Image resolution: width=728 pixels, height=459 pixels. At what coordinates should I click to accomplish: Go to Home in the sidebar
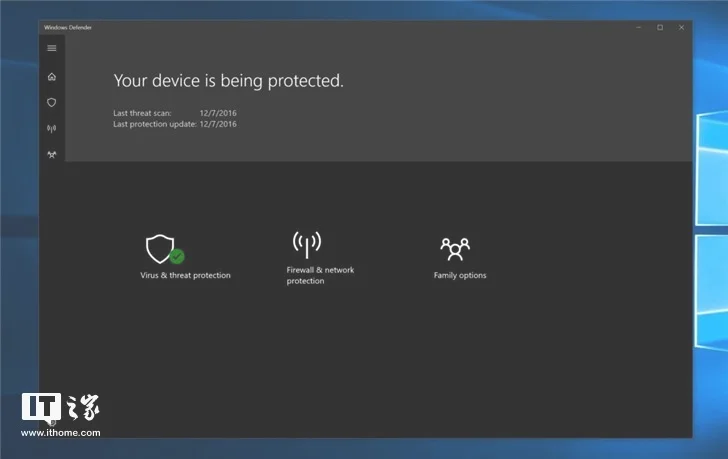[x=52, y=77]
